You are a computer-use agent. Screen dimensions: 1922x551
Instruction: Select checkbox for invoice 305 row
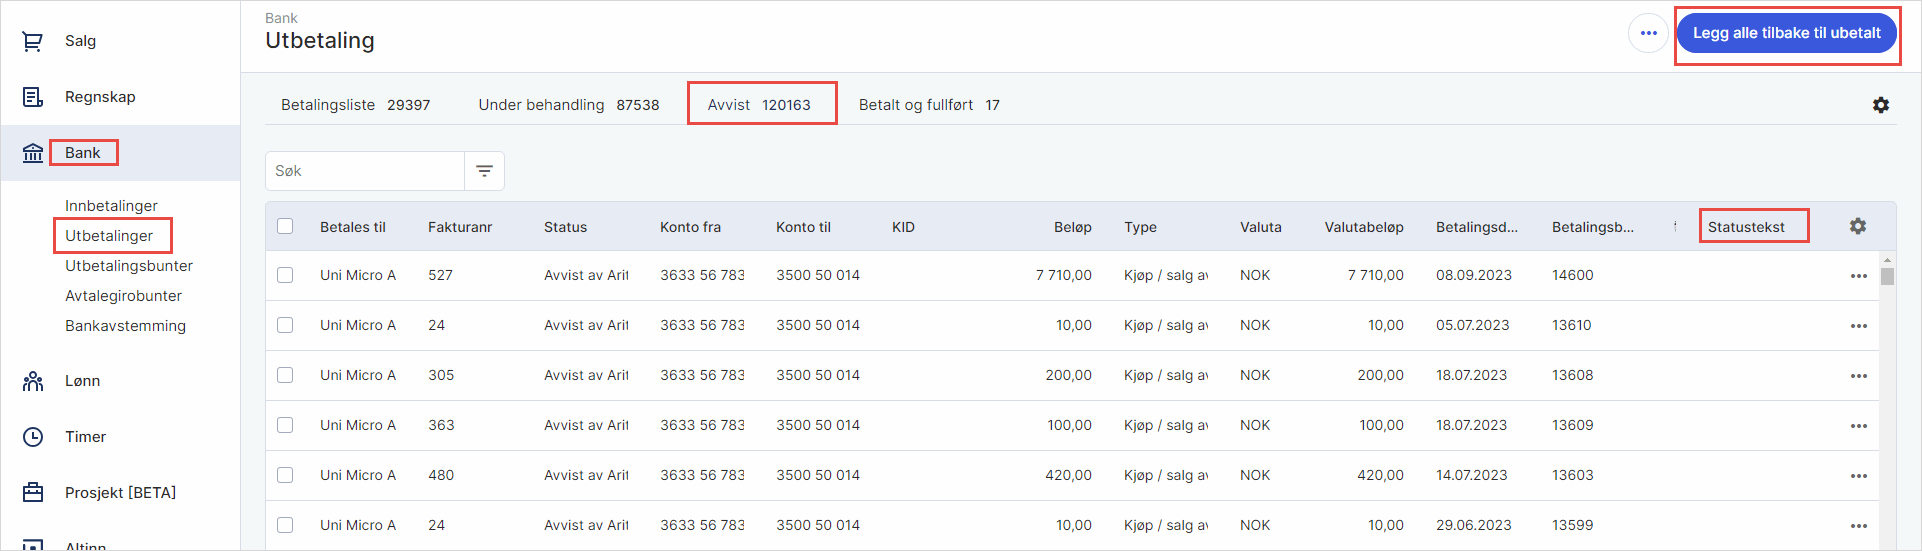[285, 375]
